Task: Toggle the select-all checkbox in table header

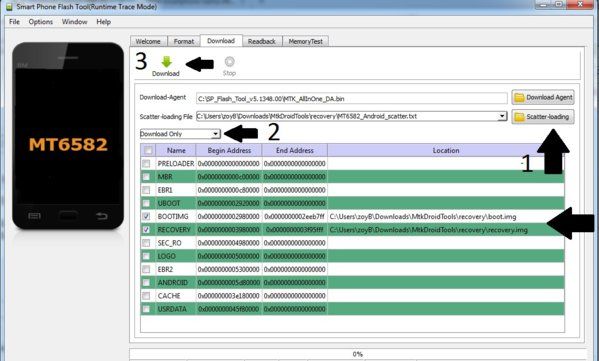Action: point(148,151)
